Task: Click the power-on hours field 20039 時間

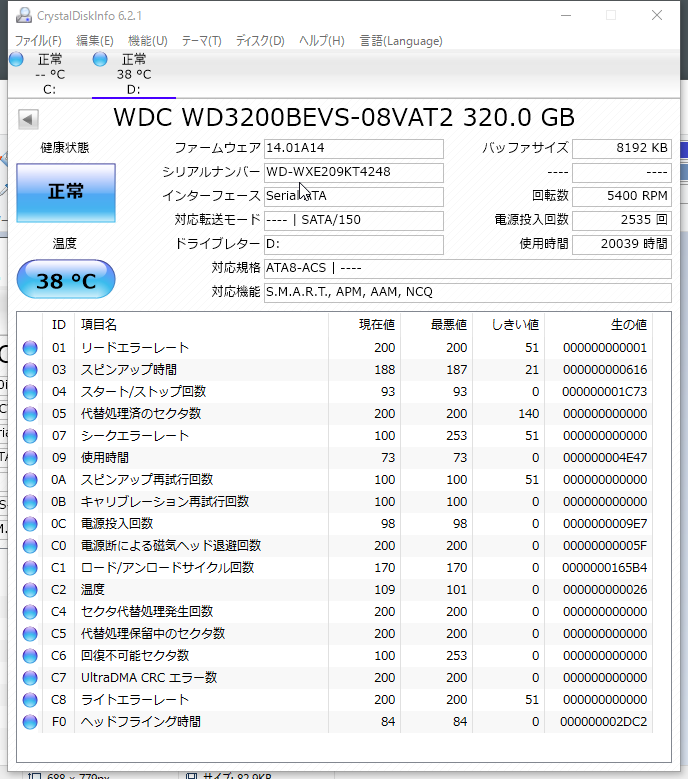Action: point(622,244)
